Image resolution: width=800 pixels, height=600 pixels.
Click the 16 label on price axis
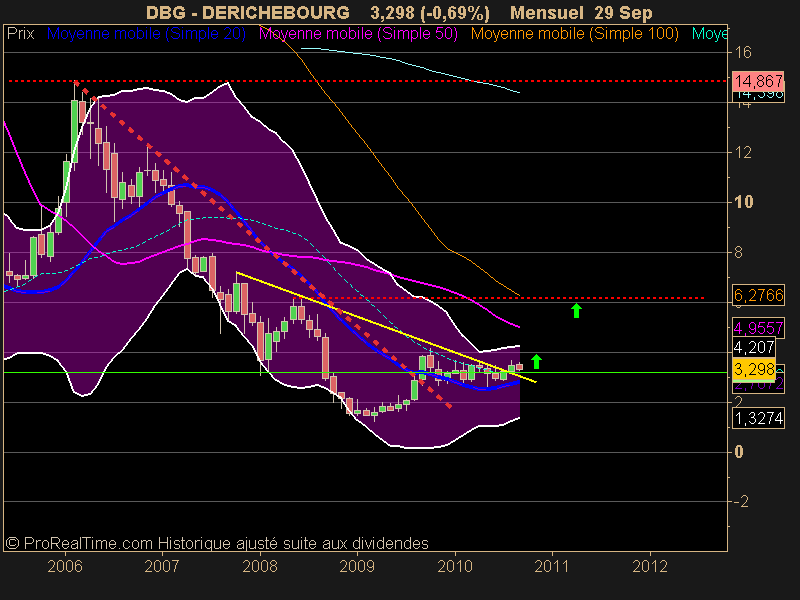pos(743,52)
